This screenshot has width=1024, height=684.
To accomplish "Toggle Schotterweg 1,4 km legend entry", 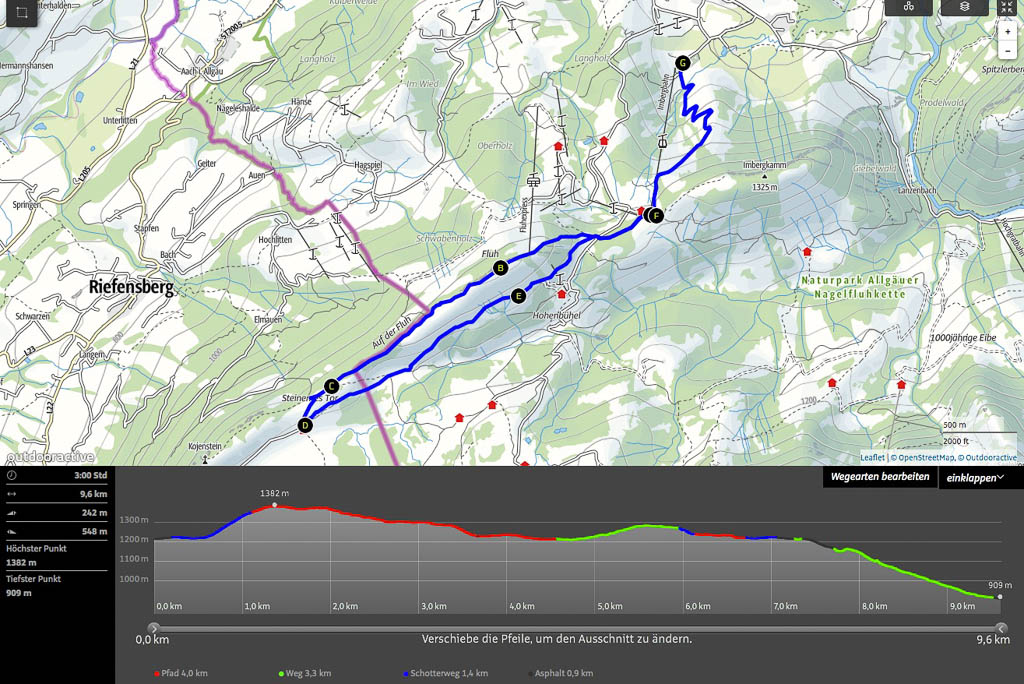I will point(436,674).
